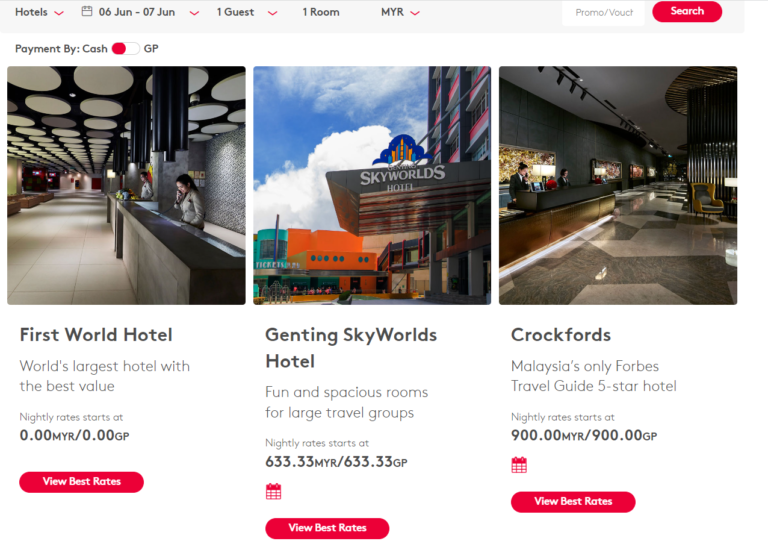768x547 pixels.
Task: View Best Rates for Crockfords
Action: click(573, 502)
